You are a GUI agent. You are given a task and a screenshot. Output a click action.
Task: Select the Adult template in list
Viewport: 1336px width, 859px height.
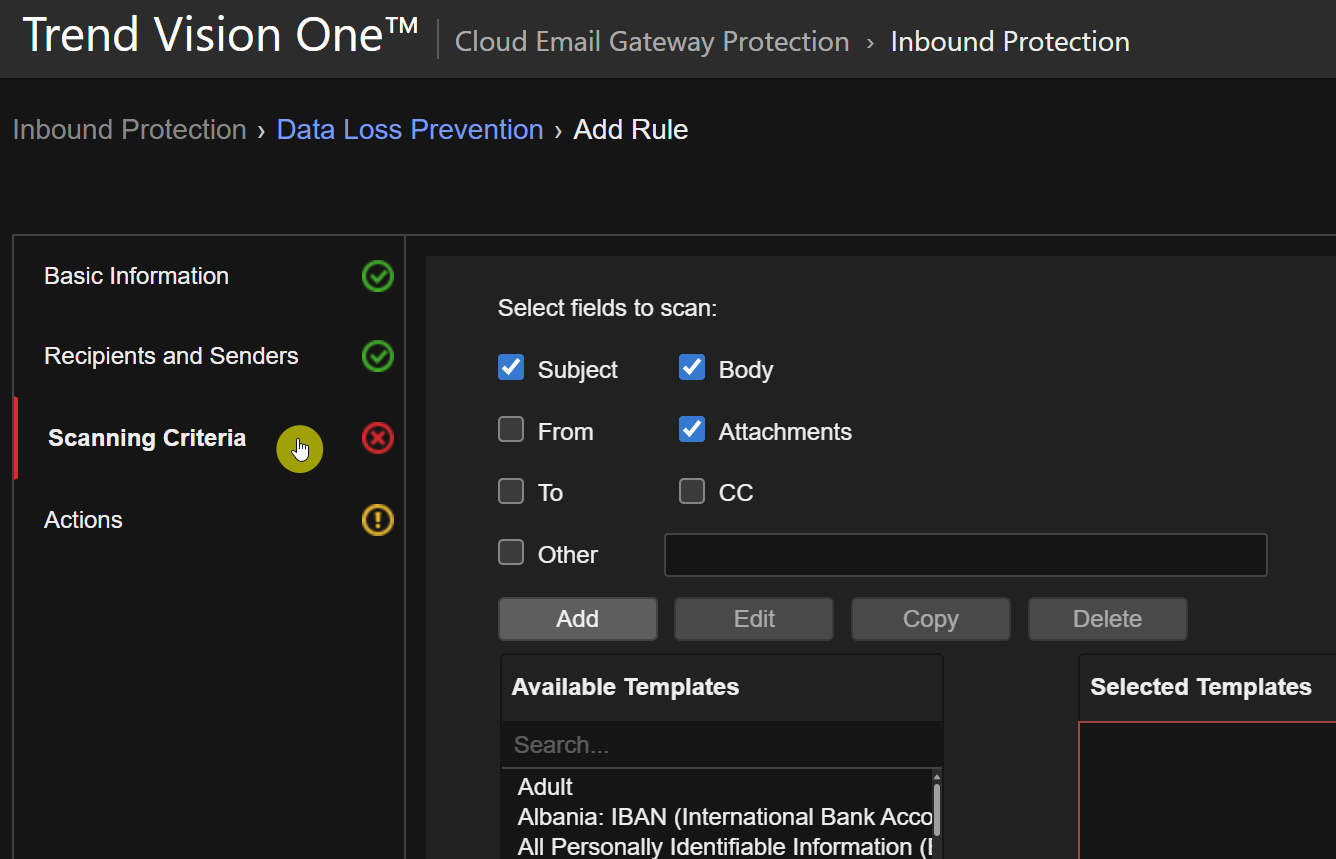pyautogui.click(x=546, y=787)
